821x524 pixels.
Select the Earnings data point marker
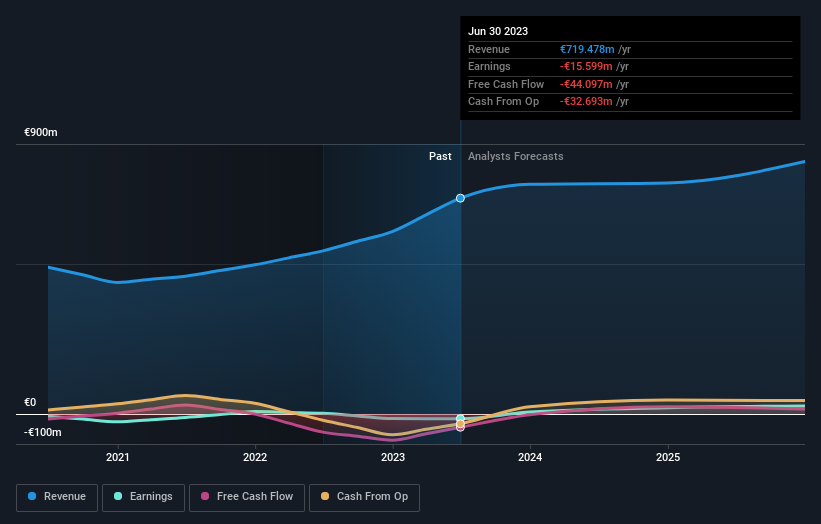coord(460,418)
